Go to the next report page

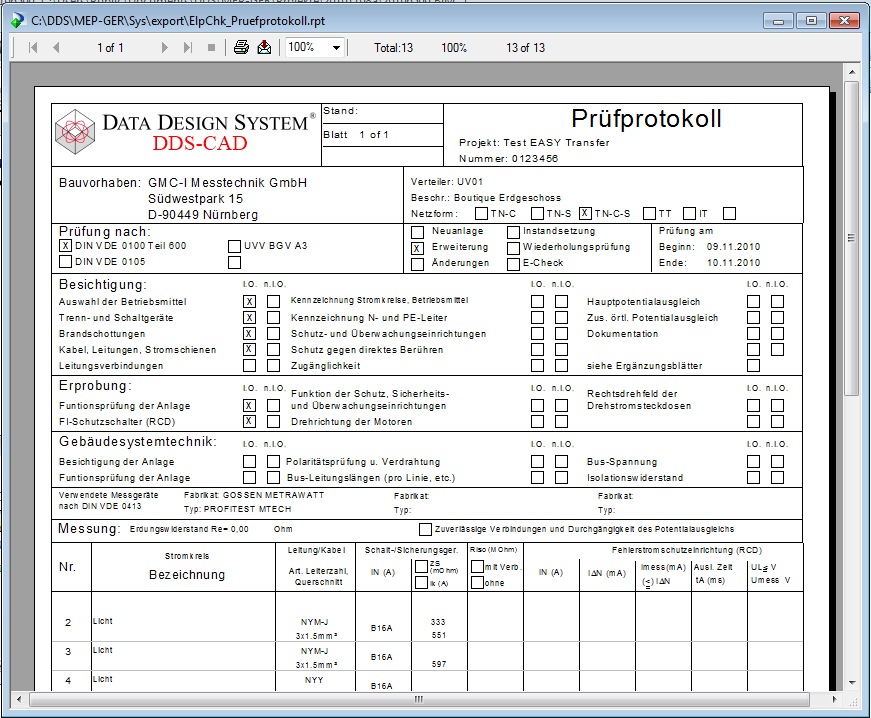click(164, 48)
